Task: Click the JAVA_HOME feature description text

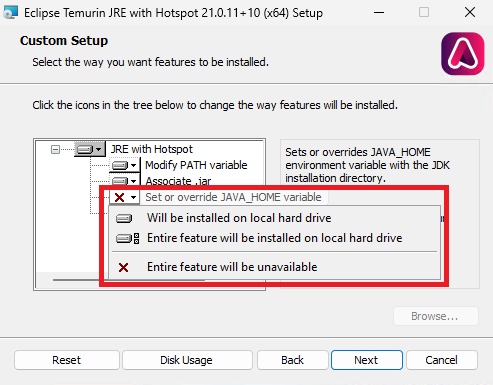Action: tap(367, 165)
